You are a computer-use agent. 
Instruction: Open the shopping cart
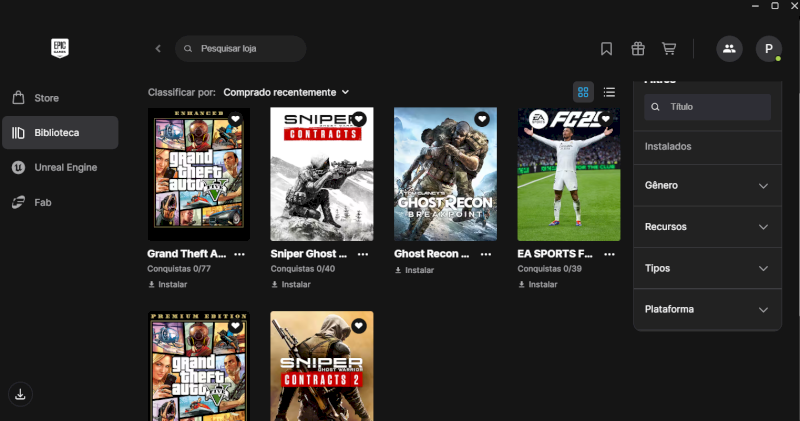(x=669, y=48)
